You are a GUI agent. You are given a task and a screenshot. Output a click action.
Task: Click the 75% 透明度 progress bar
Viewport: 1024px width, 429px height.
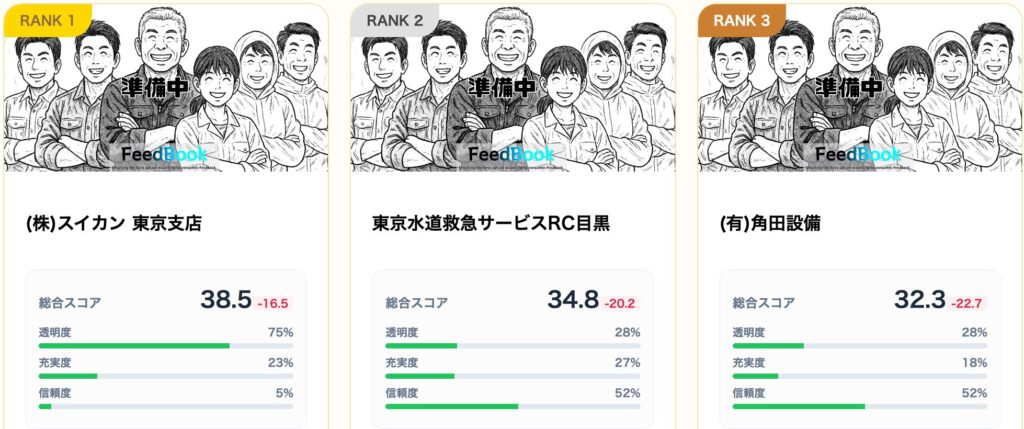(x=165, y=346)
